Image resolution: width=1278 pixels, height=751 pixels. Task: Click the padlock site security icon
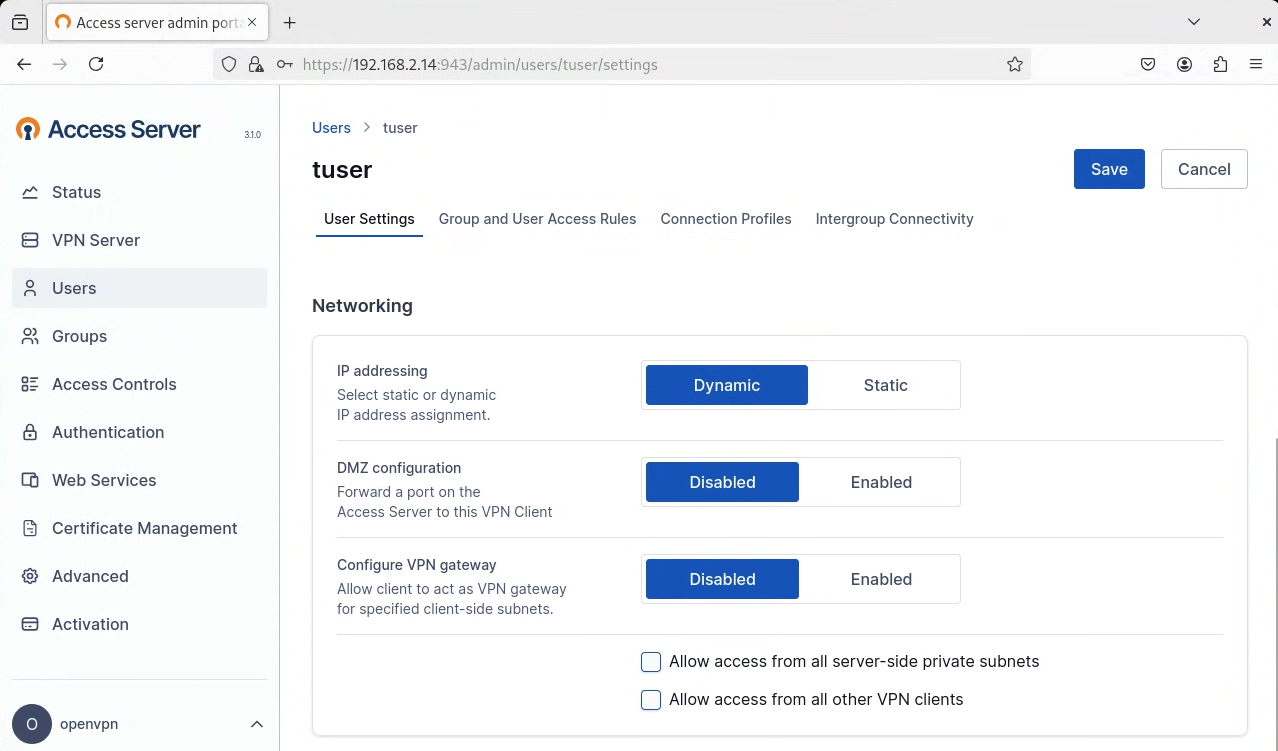click(x=256, y=64)
